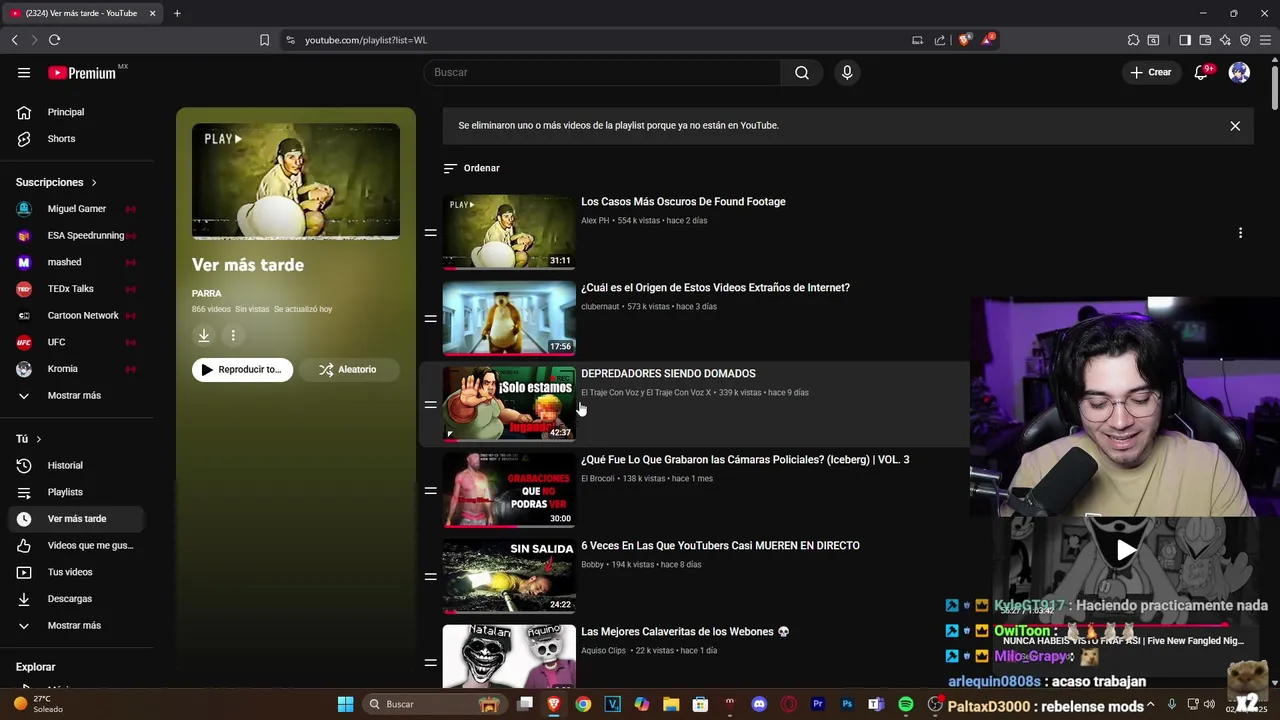Open playlist three-dot options menu

233,336
